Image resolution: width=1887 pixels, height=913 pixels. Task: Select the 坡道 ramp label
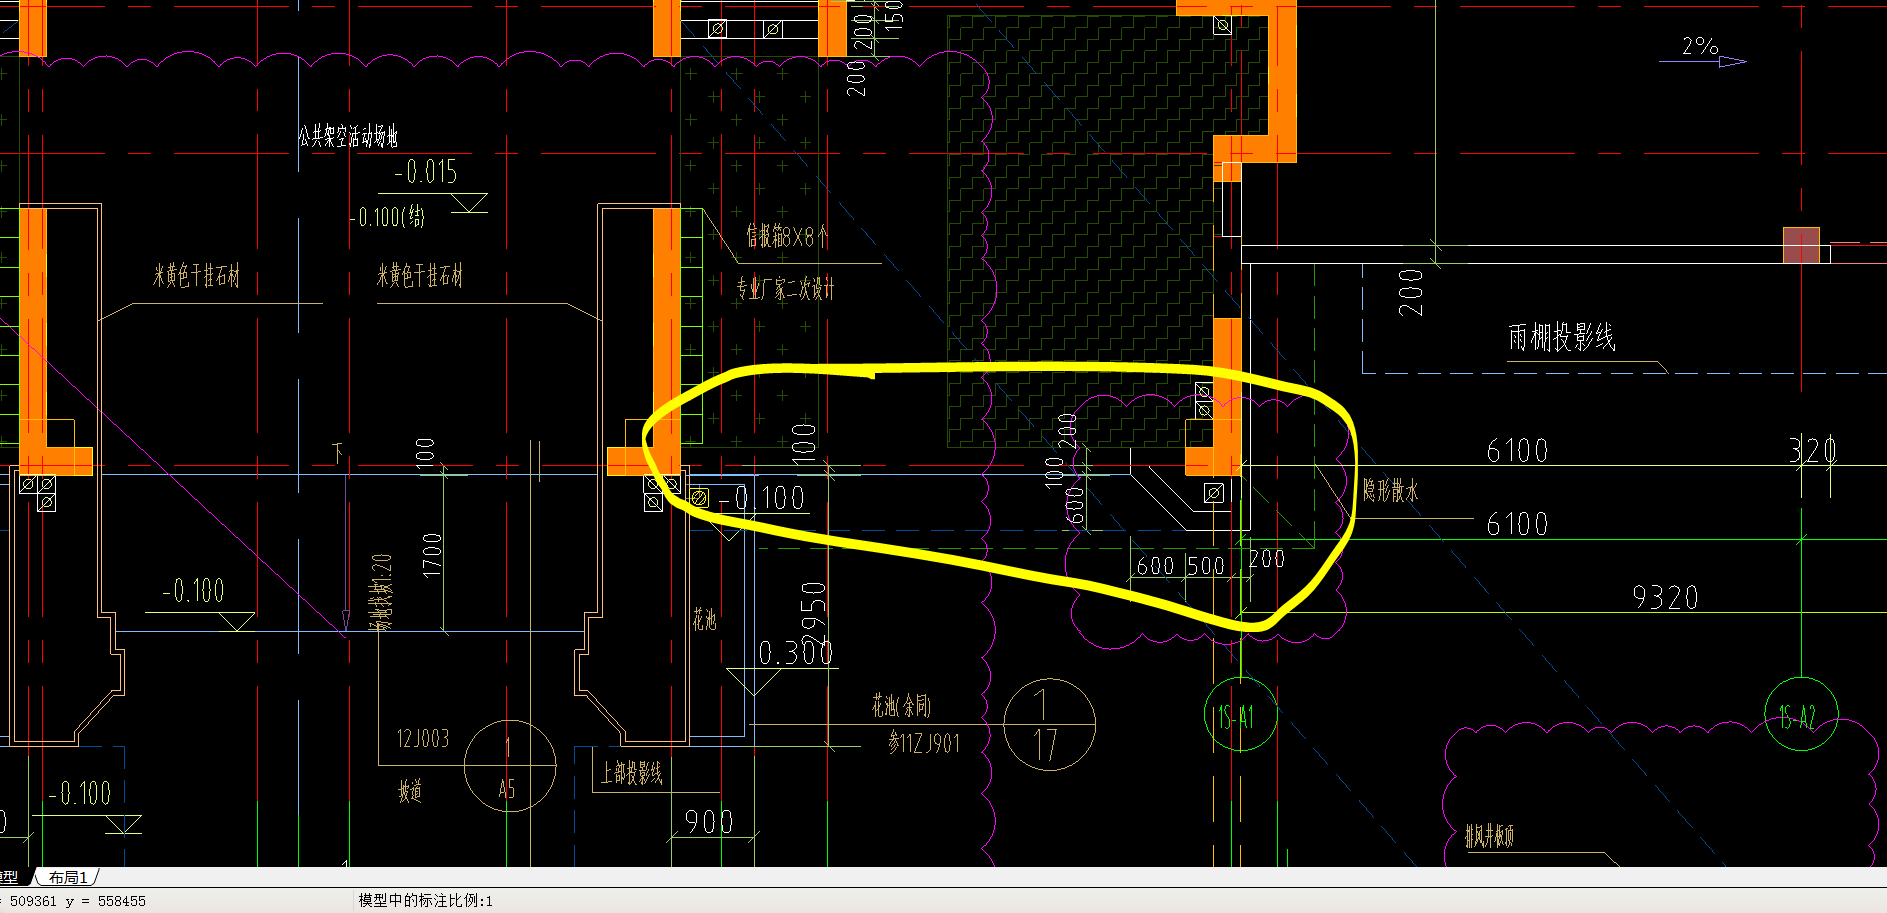tap(410, 792)
